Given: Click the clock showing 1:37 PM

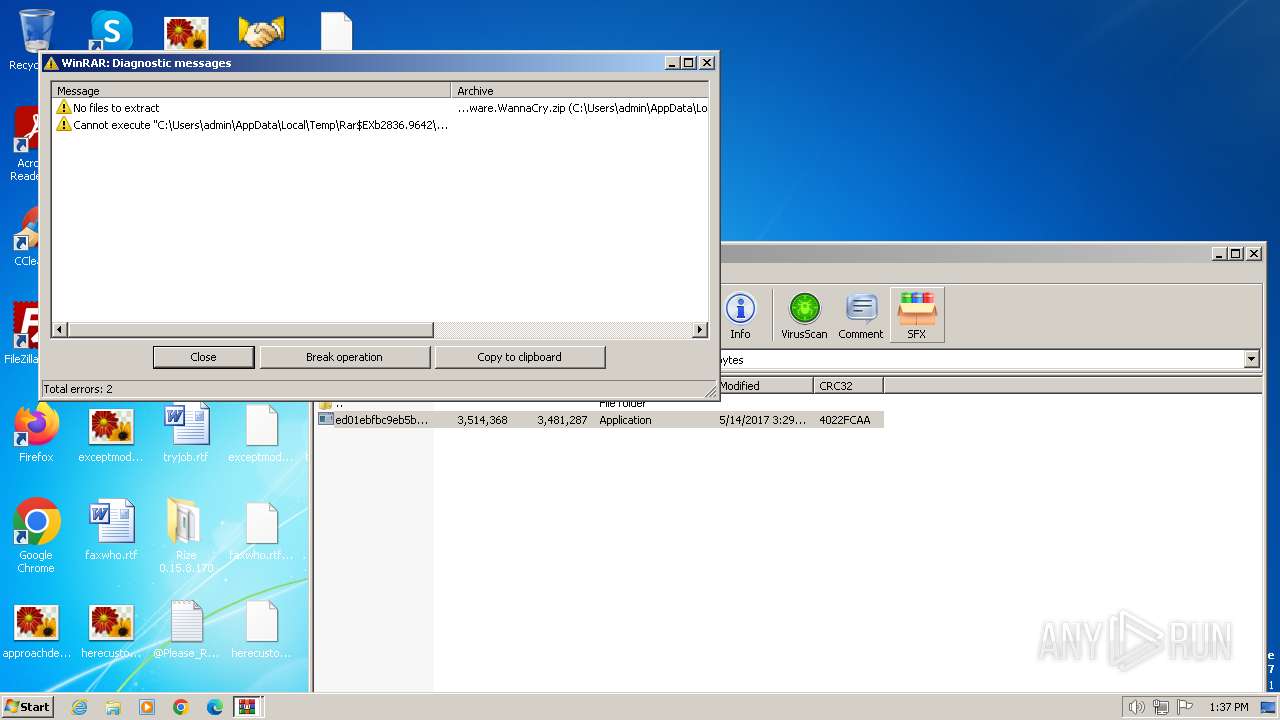Looking at the screenshot, I should [x=1228, y=707].
